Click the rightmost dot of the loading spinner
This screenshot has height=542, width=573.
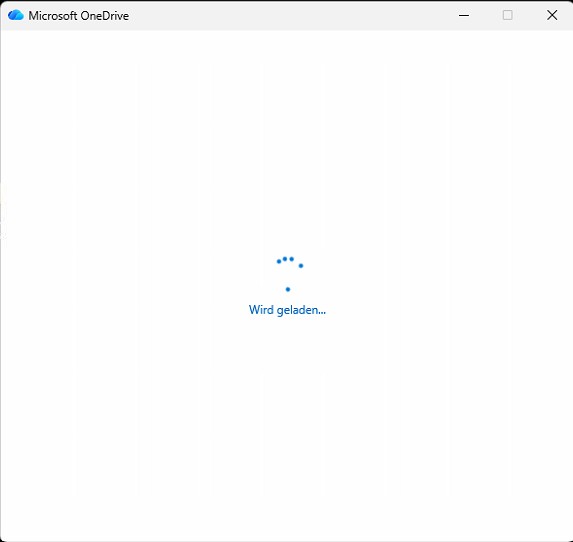[x=301, y=266]
